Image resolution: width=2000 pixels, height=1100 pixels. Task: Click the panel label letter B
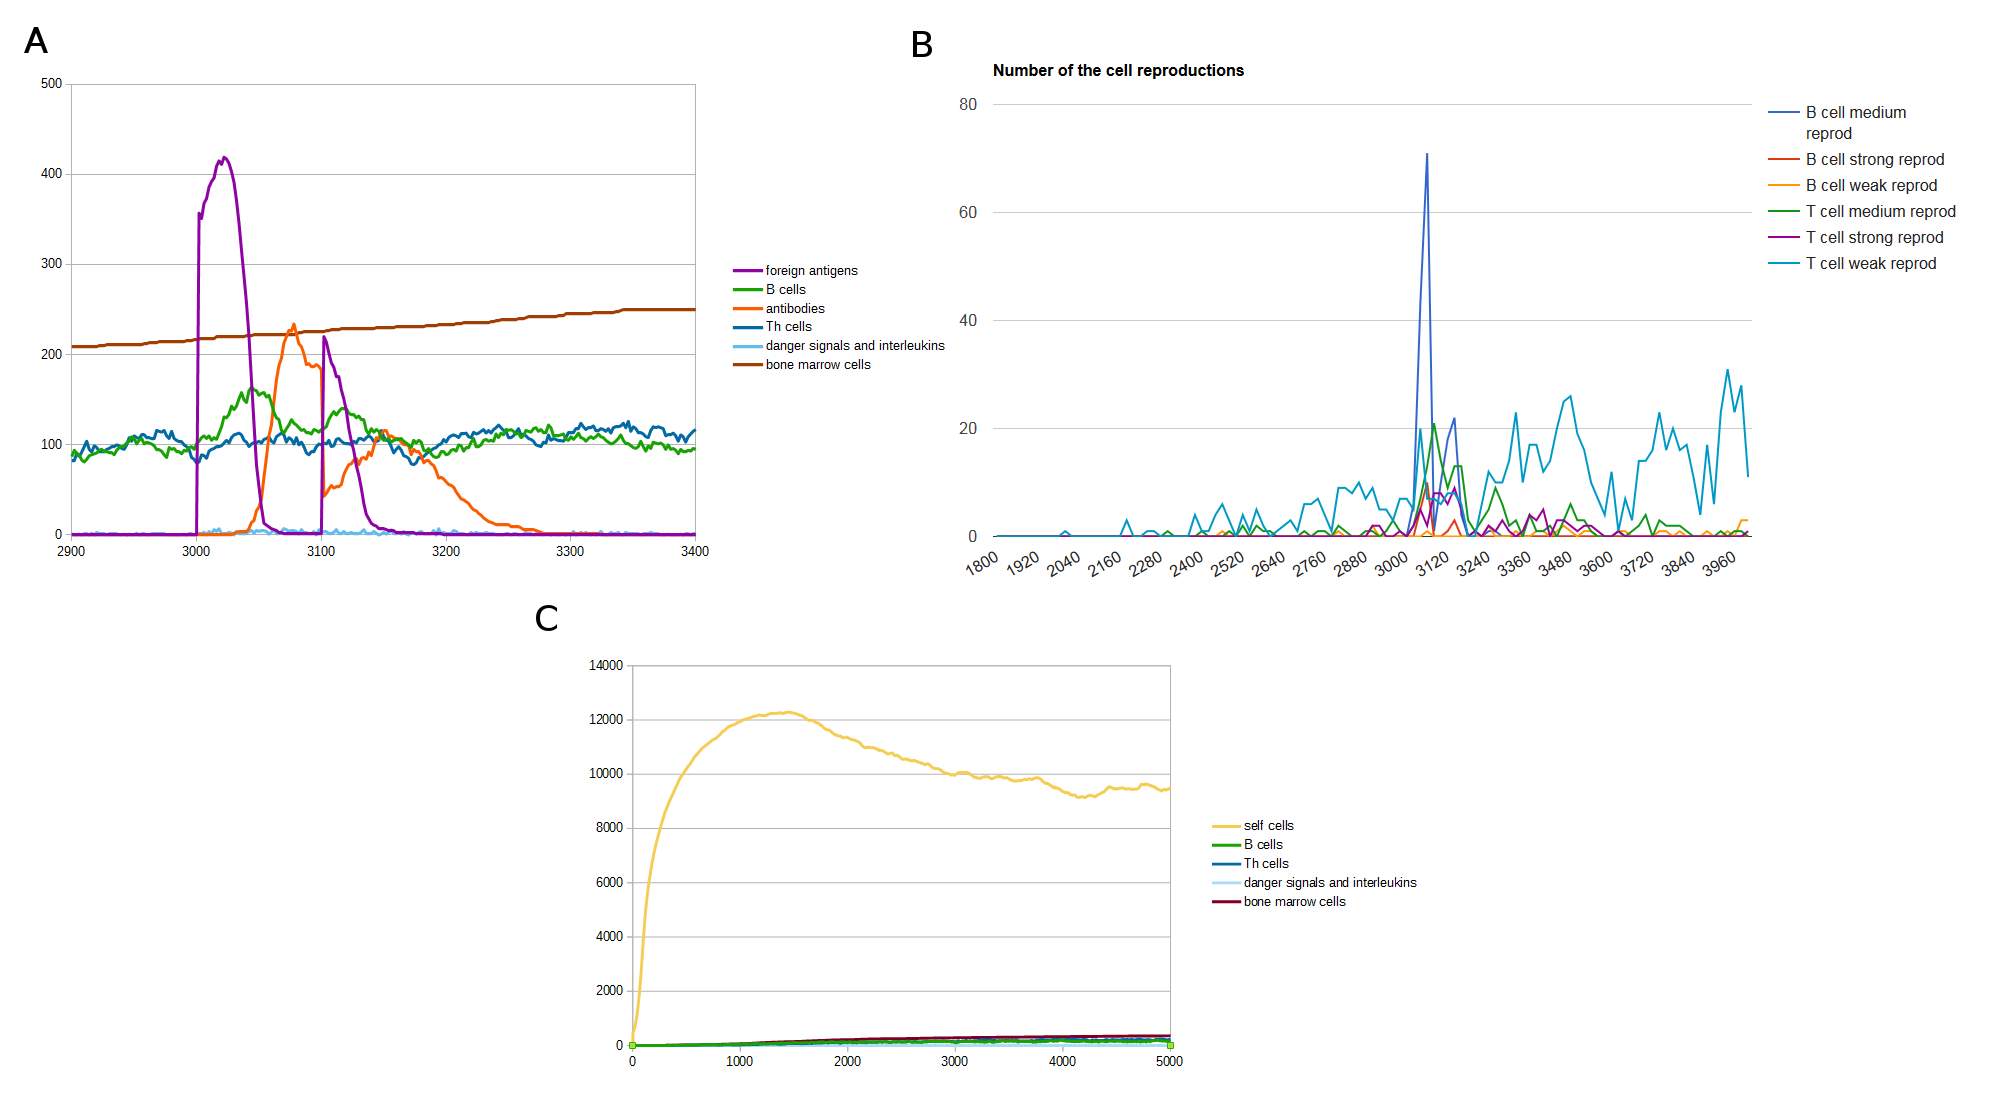tap(921, 45)
